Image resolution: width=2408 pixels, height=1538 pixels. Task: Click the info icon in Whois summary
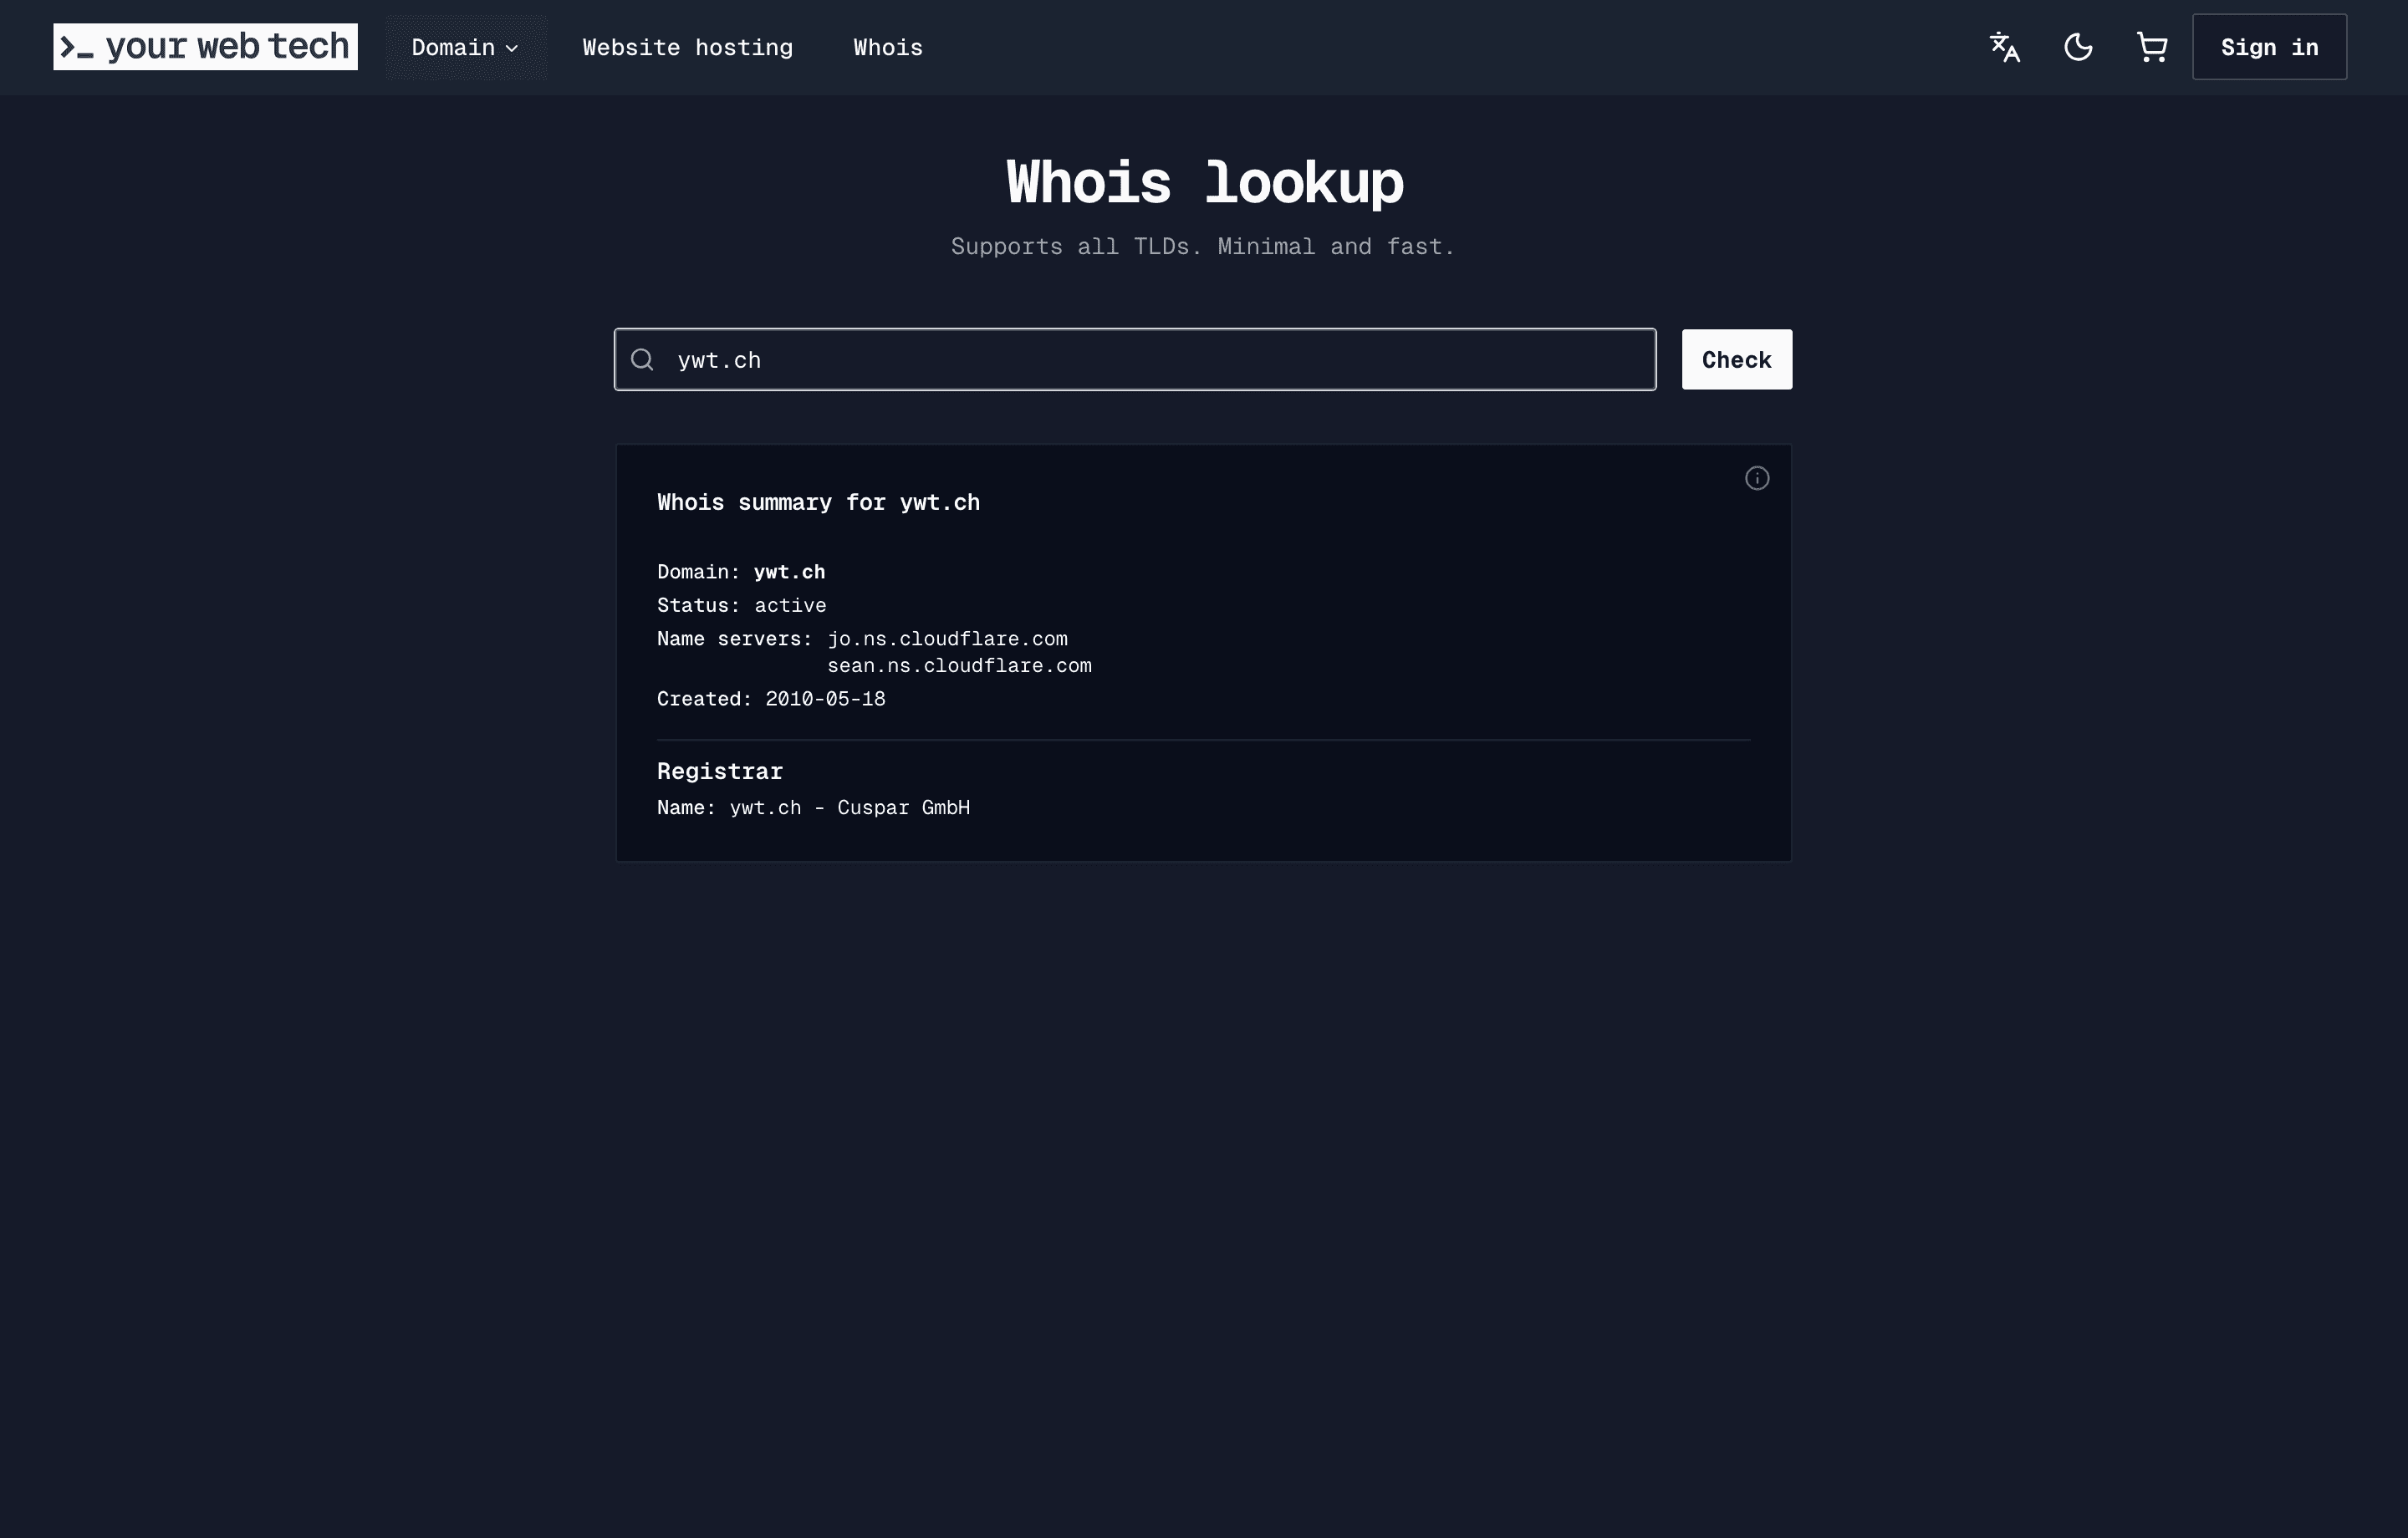pos(1757,479)
